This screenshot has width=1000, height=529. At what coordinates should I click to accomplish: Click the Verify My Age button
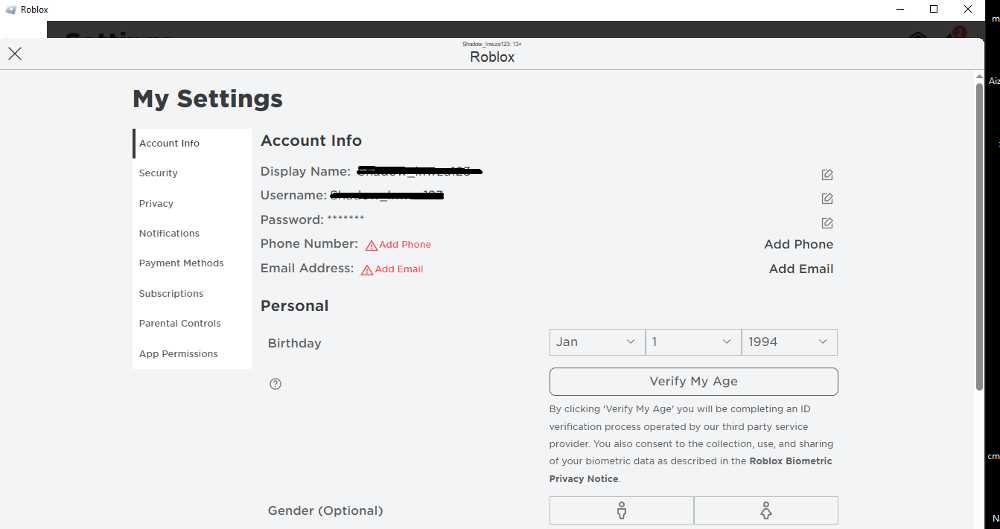tap(693, 382)
